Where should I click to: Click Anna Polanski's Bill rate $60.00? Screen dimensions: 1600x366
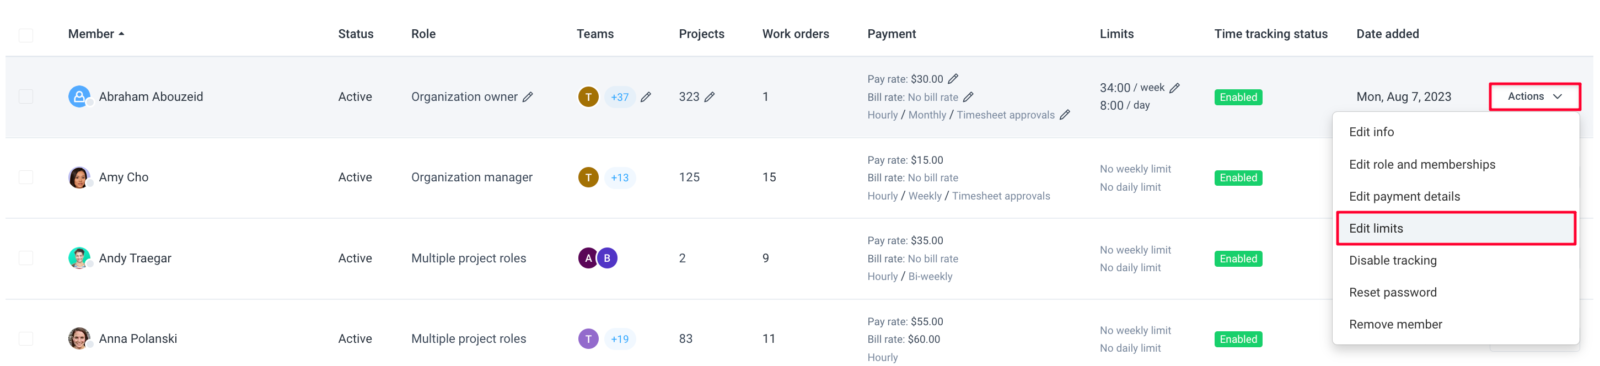point(904,339)
